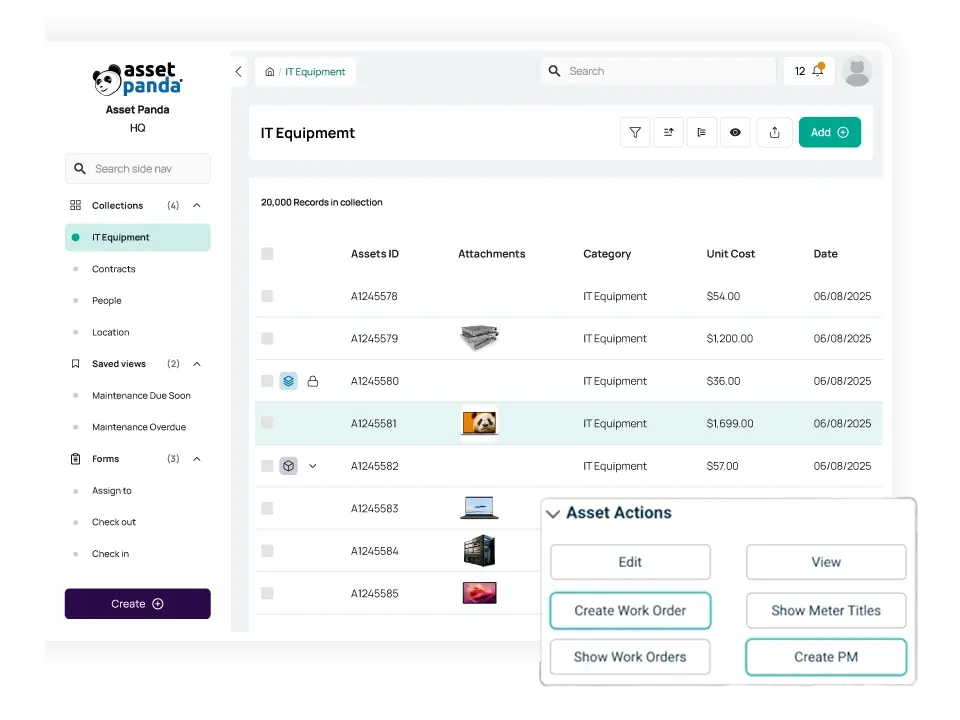Tick the checkbox for asset A1245583
The image size is (960, 720).
pyautogui.click(x=267, y=508)
